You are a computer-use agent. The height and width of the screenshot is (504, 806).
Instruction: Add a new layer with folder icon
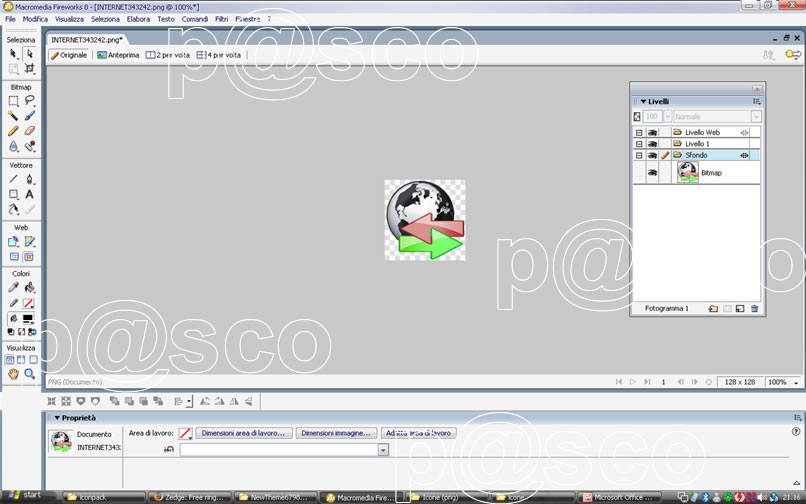[x=713, y=309]
